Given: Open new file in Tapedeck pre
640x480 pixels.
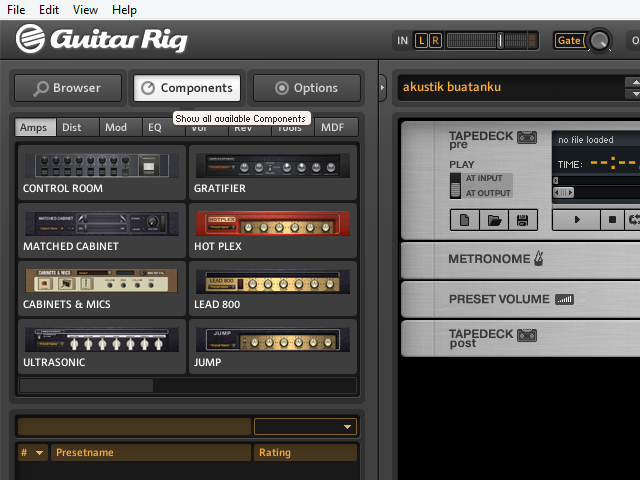Looking at the screenshot, I should point(464,220).
